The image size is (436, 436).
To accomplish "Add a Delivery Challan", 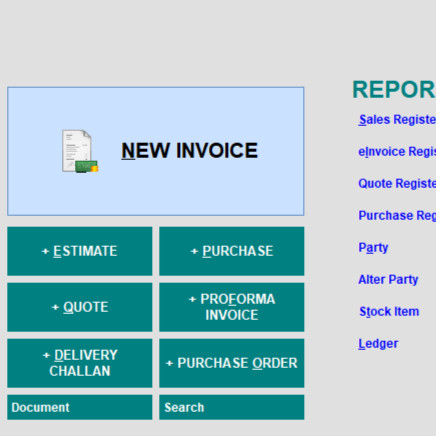I will coord(80,363).
